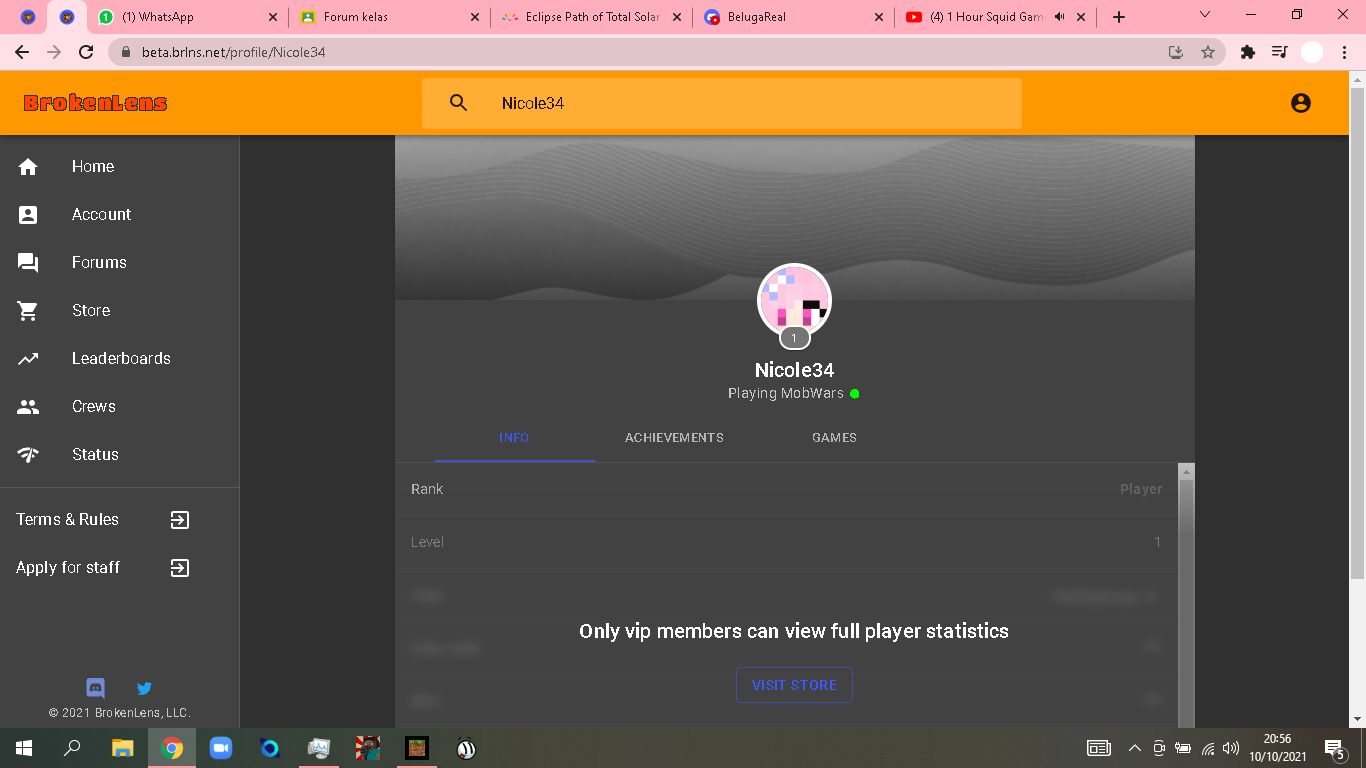Open the Crews people icon
Viewport: 1366px width, 768px height.
coord(28,407)
